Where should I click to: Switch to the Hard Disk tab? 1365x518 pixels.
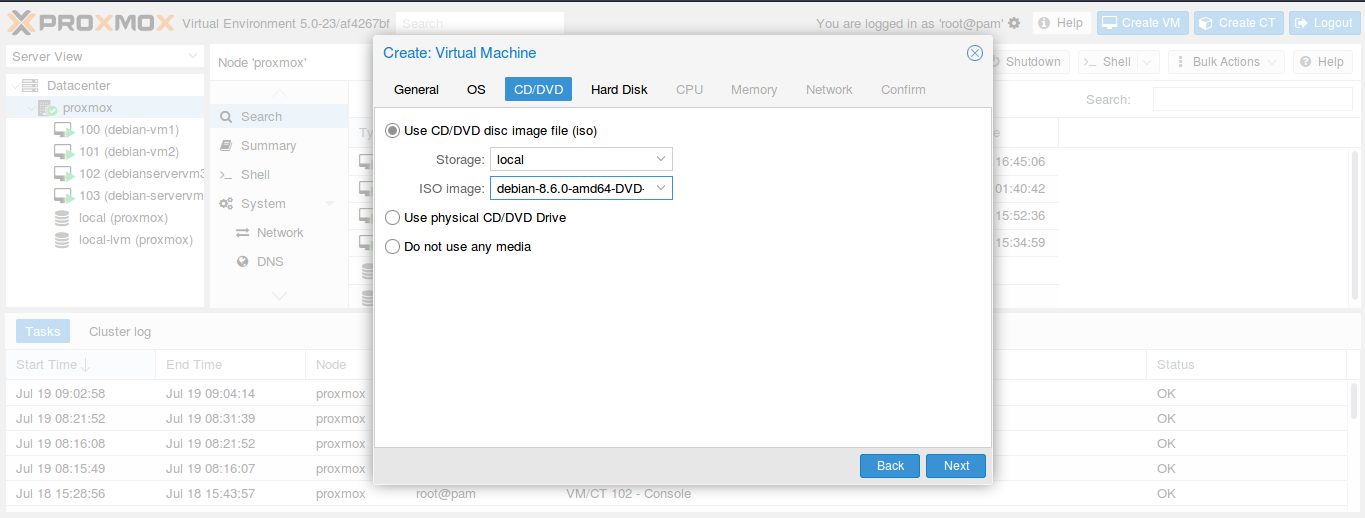[619, 89]
